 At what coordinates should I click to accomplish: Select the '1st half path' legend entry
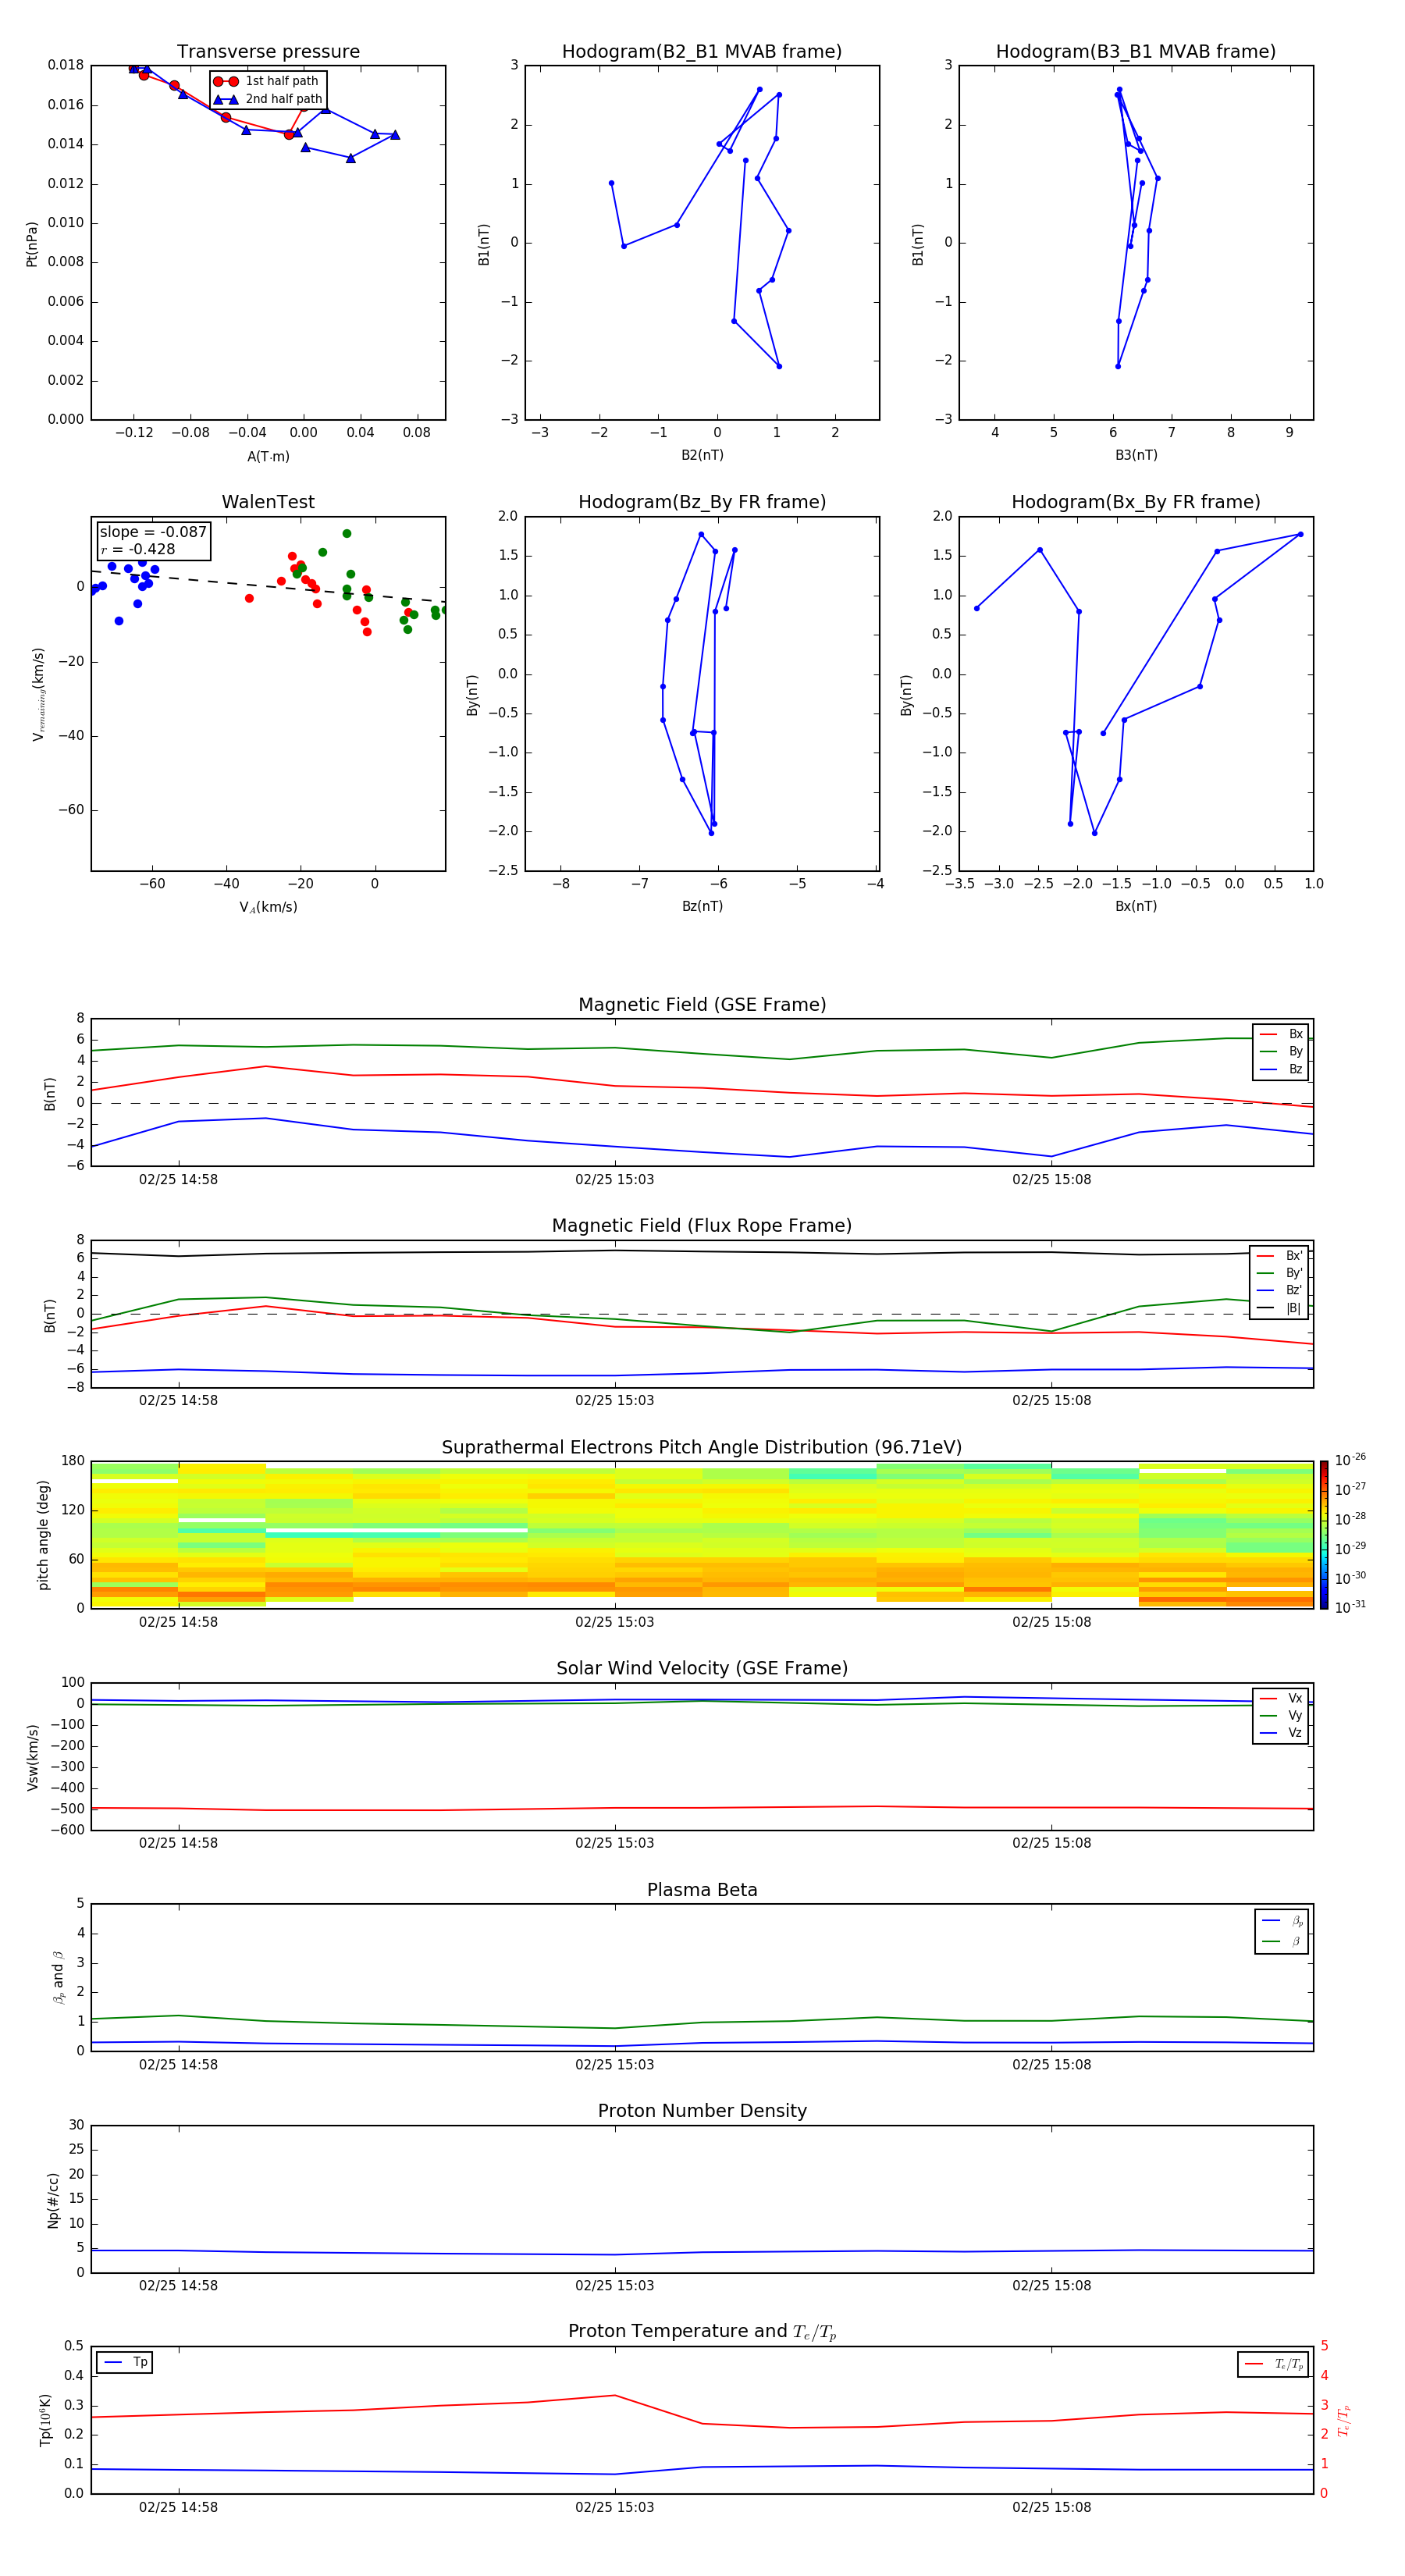(267, 81)
